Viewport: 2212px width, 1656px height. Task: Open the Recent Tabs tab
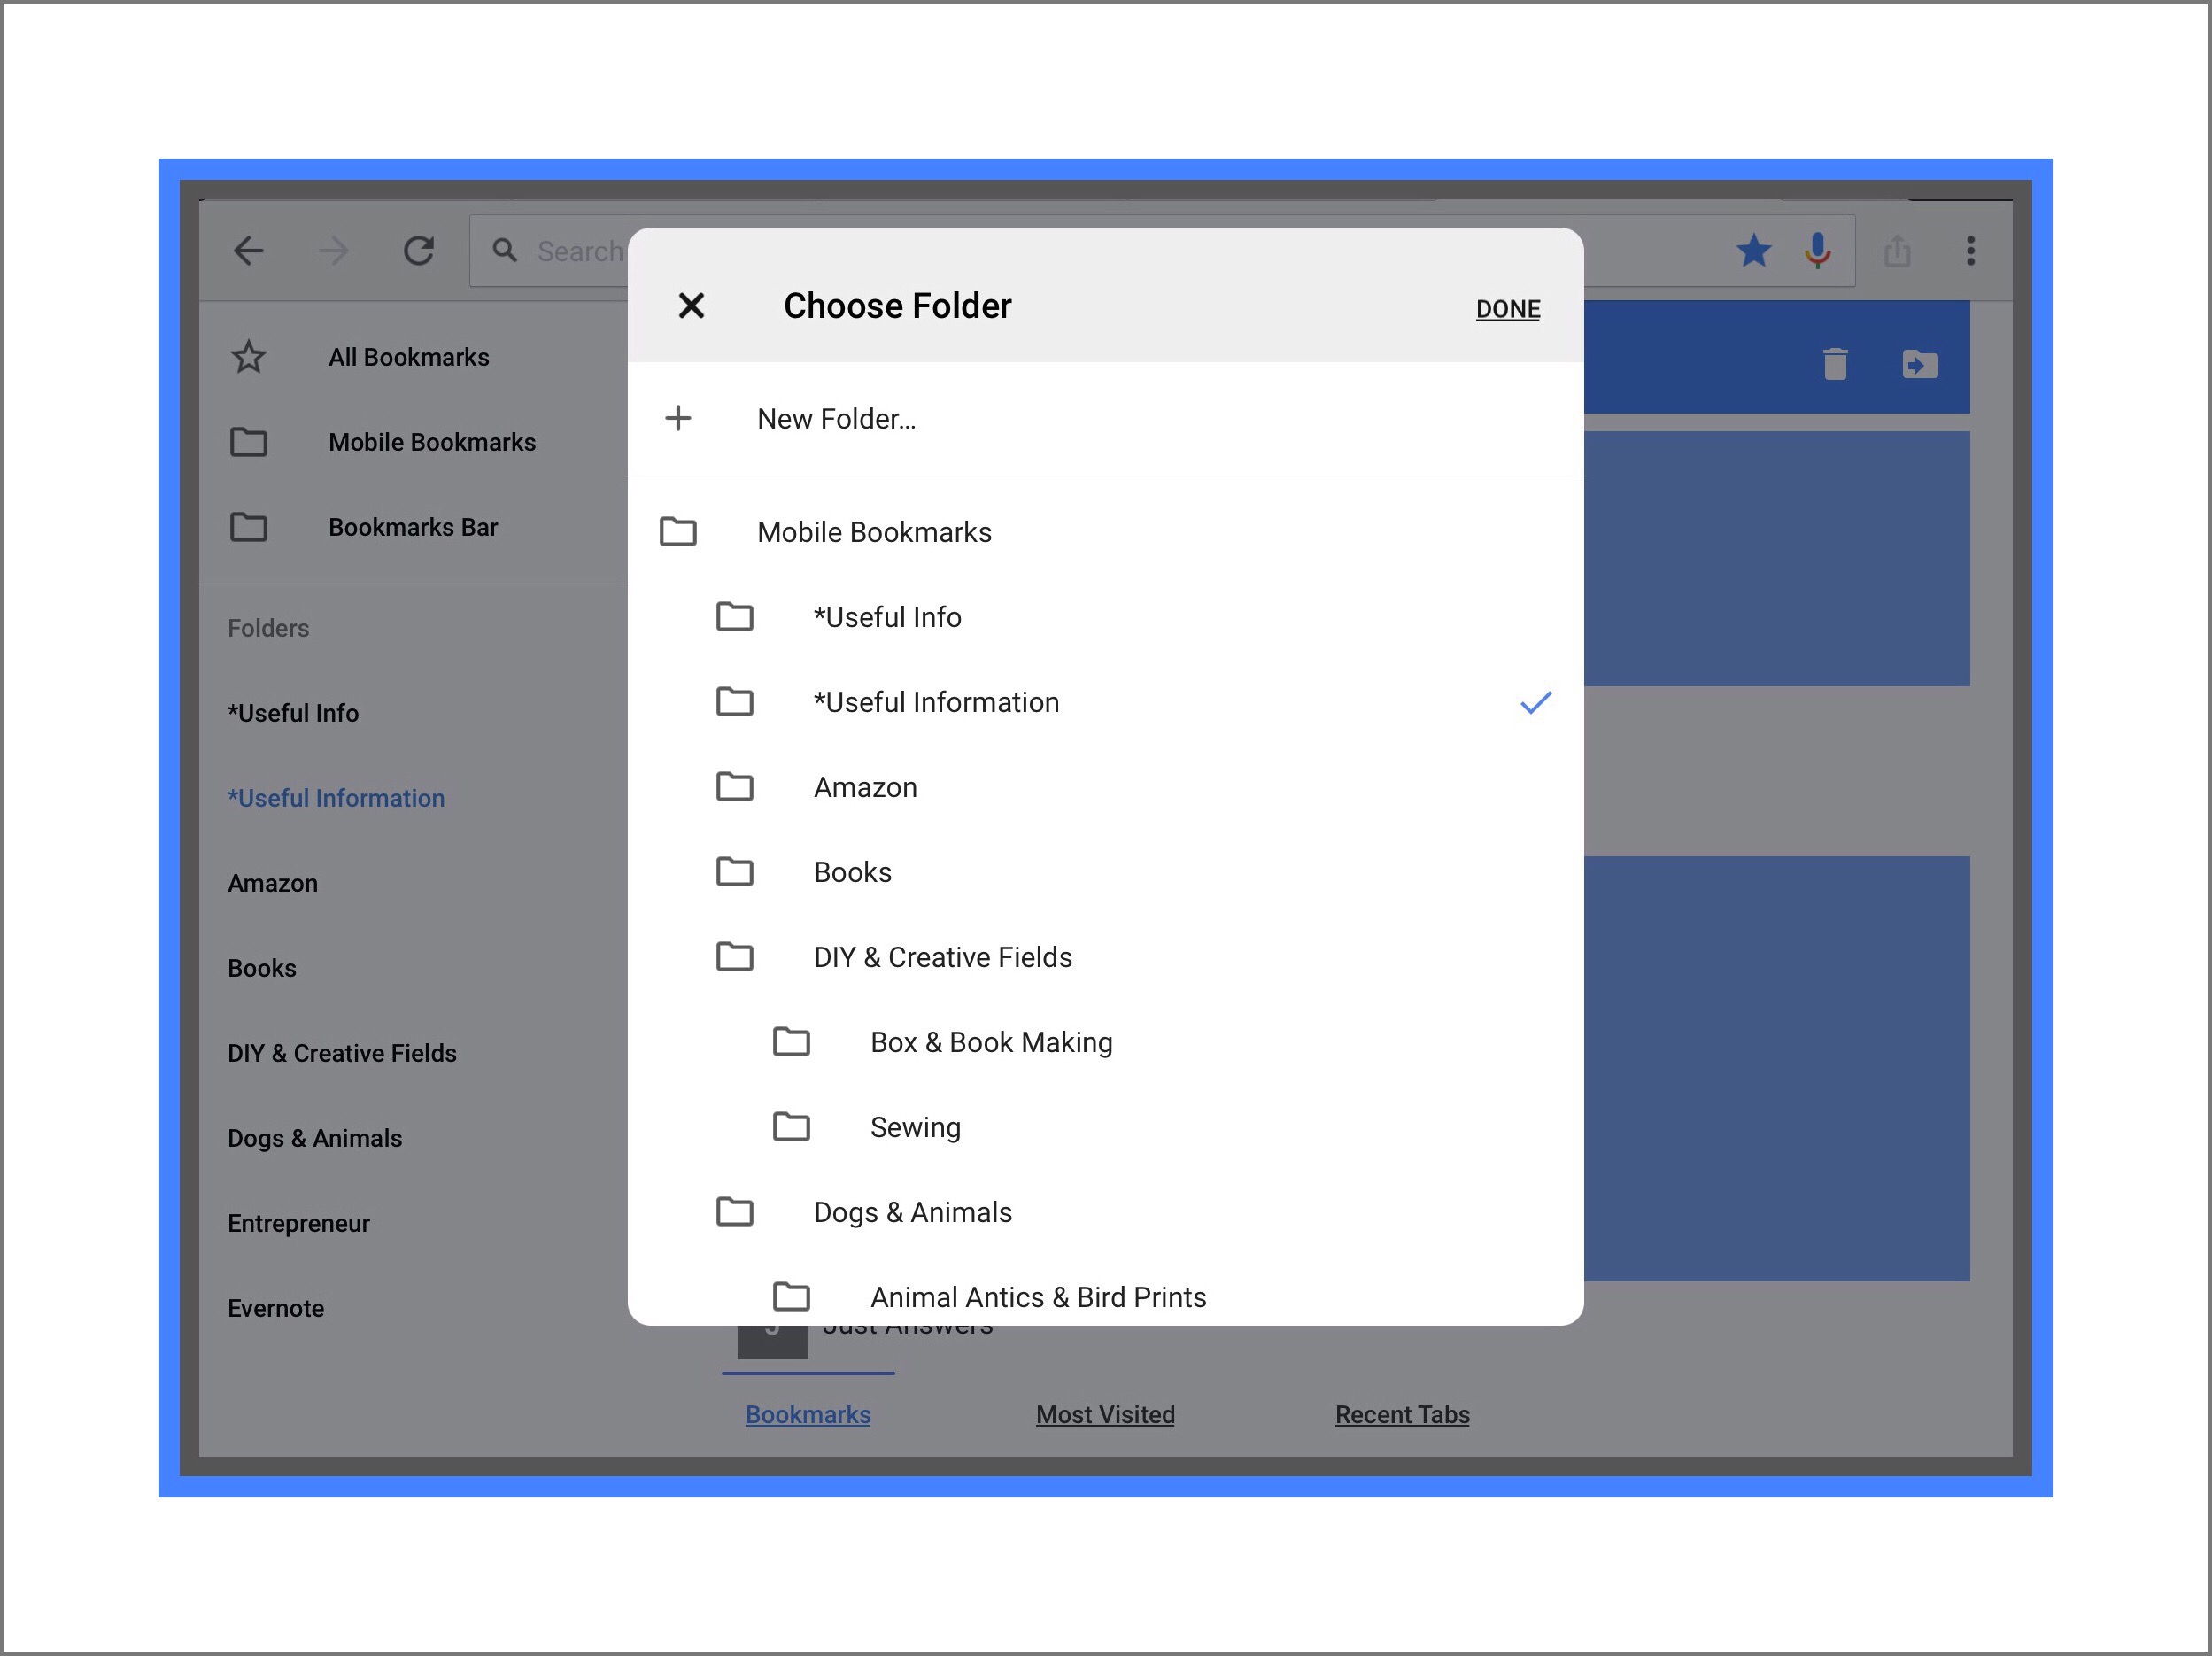click(x=1402, y=1414)
